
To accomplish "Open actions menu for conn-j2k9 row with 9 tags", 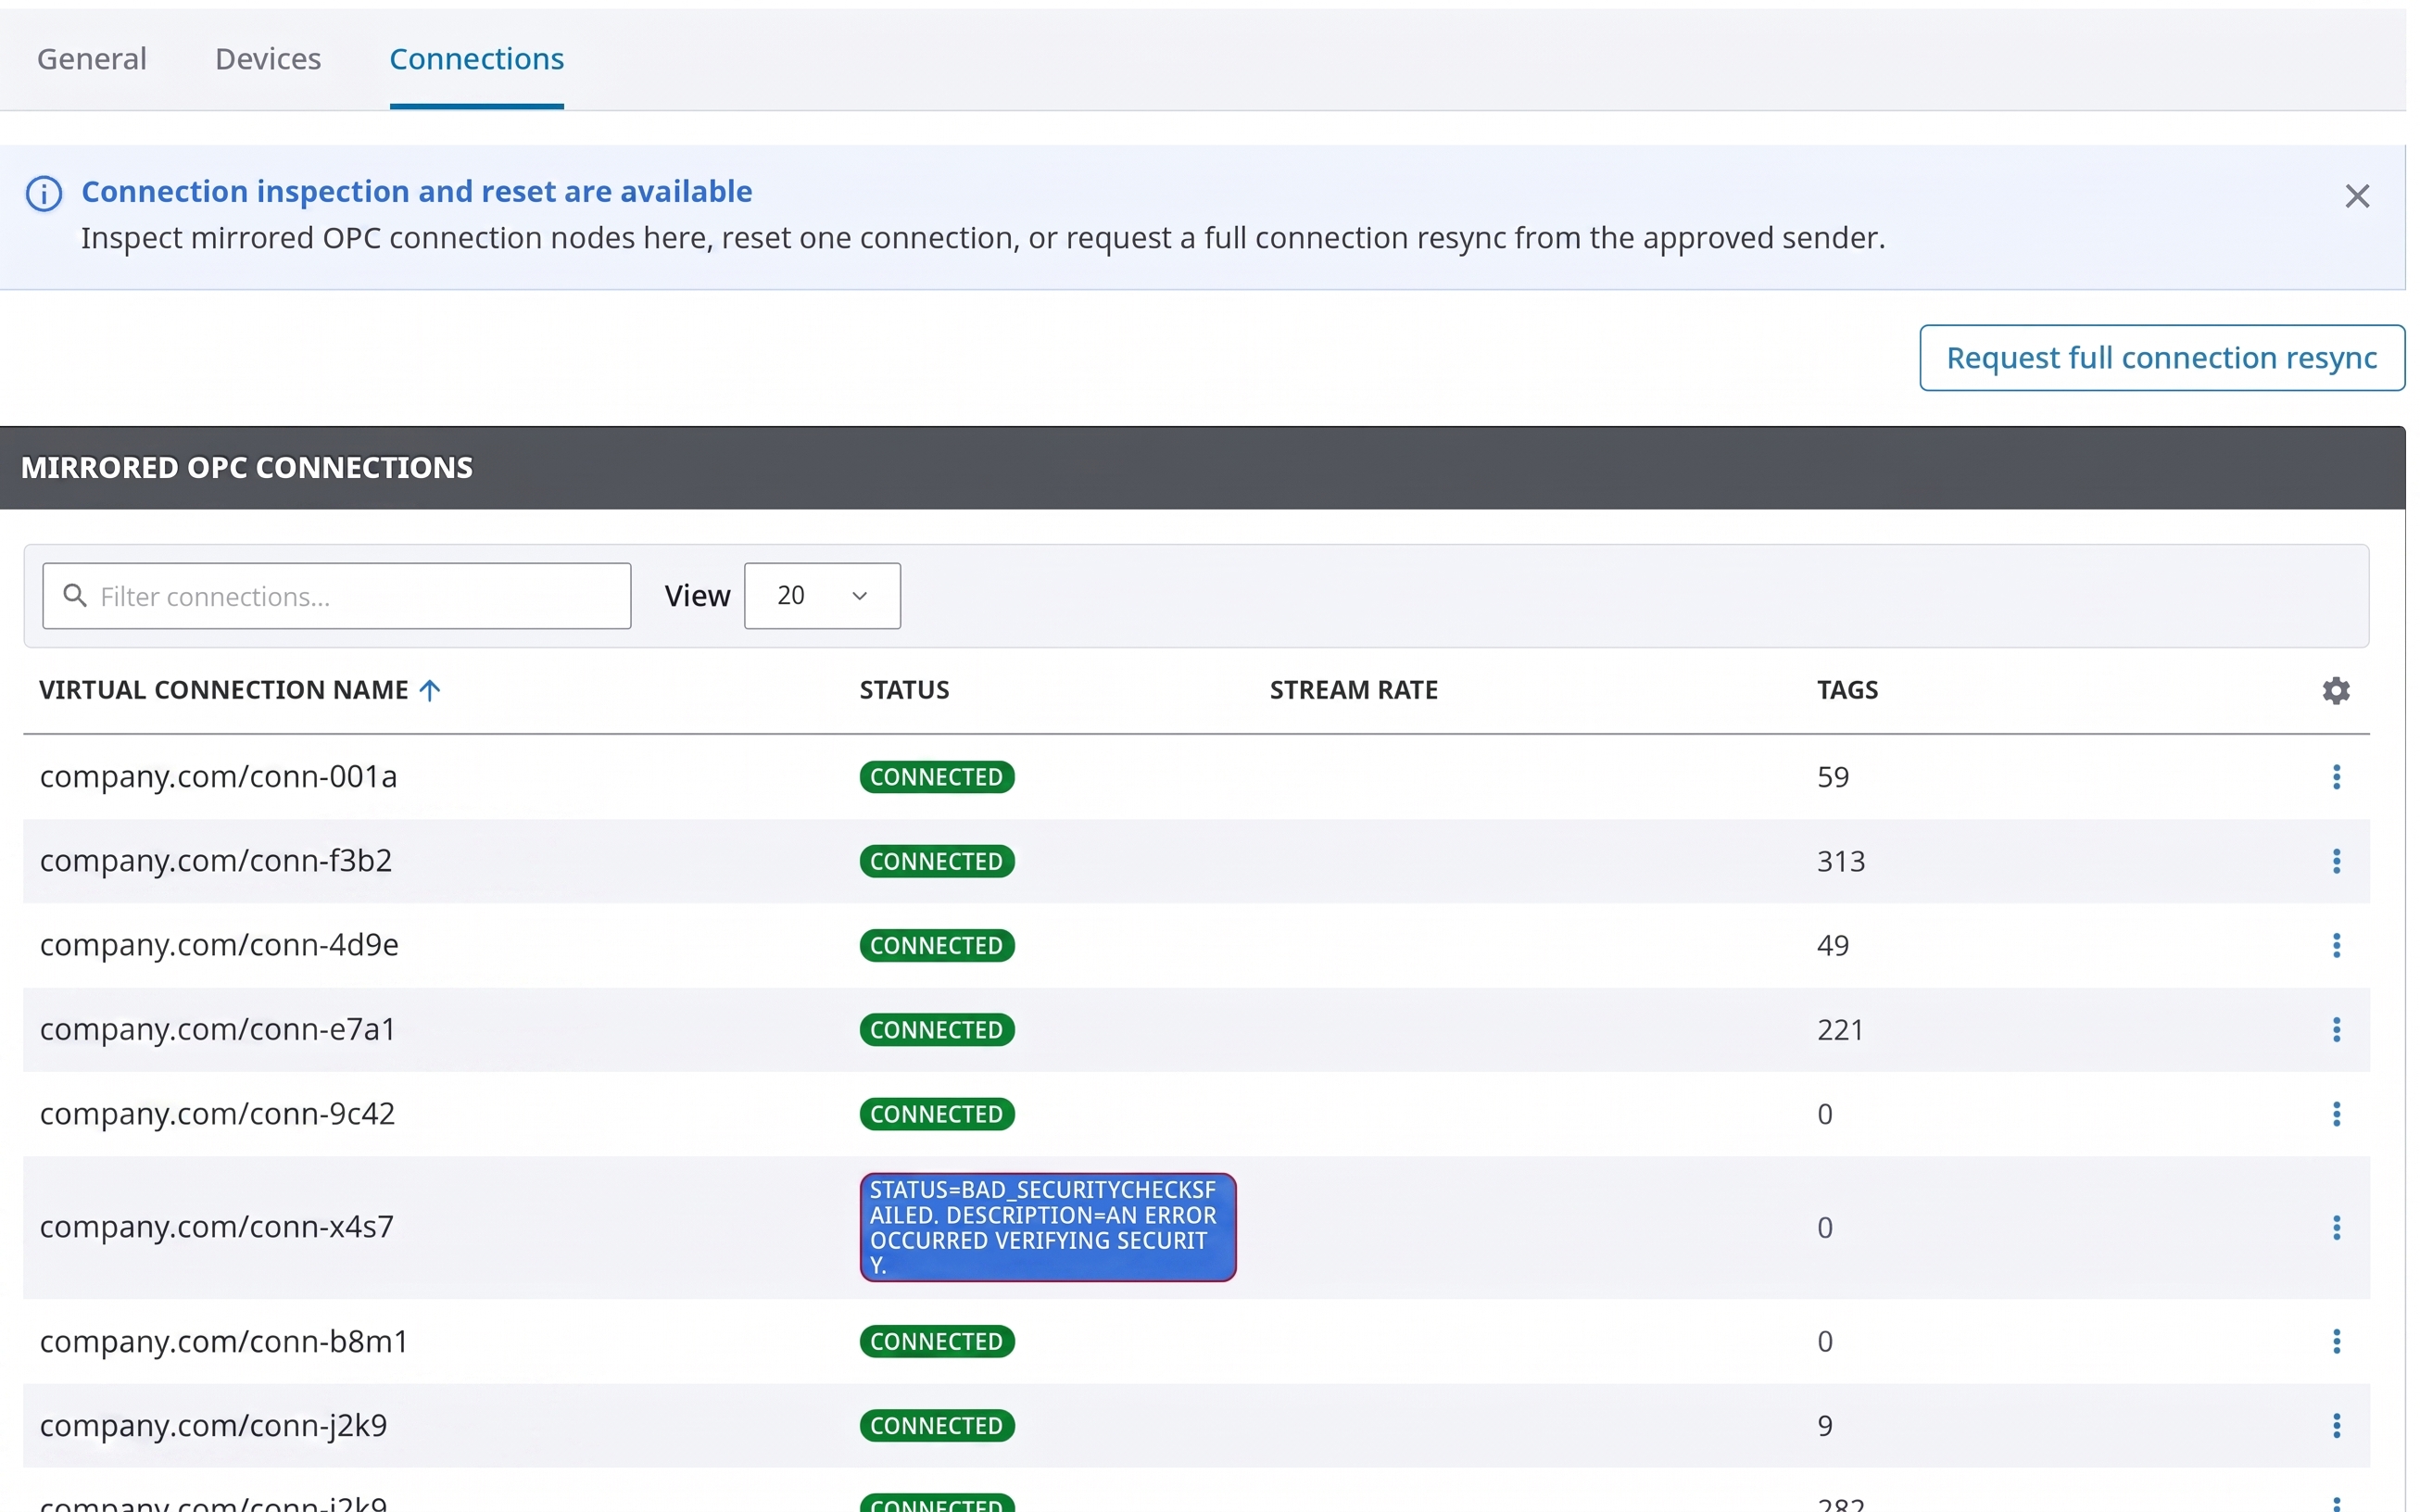I will [2336, 1426].
